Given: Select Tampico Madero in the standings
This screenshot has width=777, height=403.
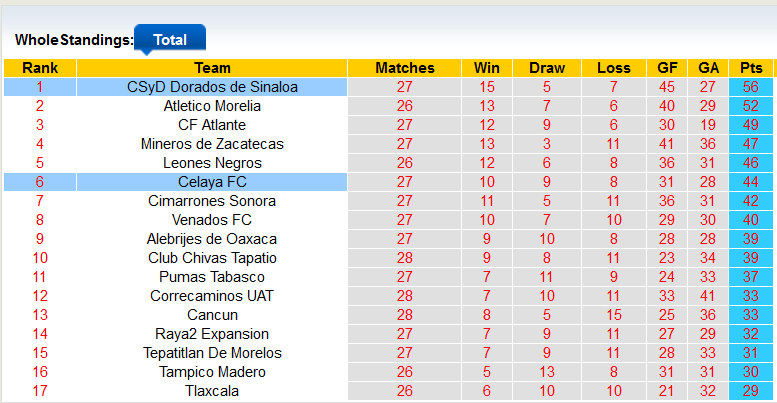Looking at the screenshot, I should pyautogui.click(x=212, y=372).
